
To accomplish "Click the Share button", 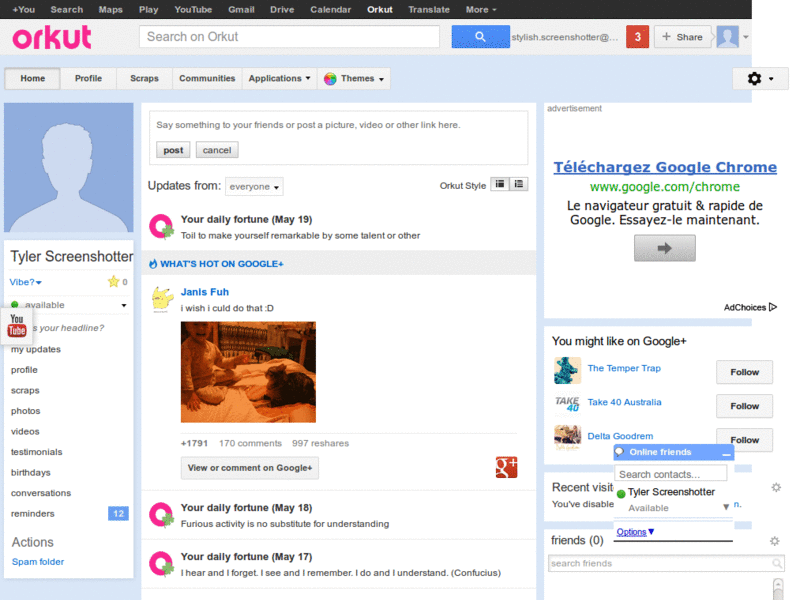I will (683, 37).
